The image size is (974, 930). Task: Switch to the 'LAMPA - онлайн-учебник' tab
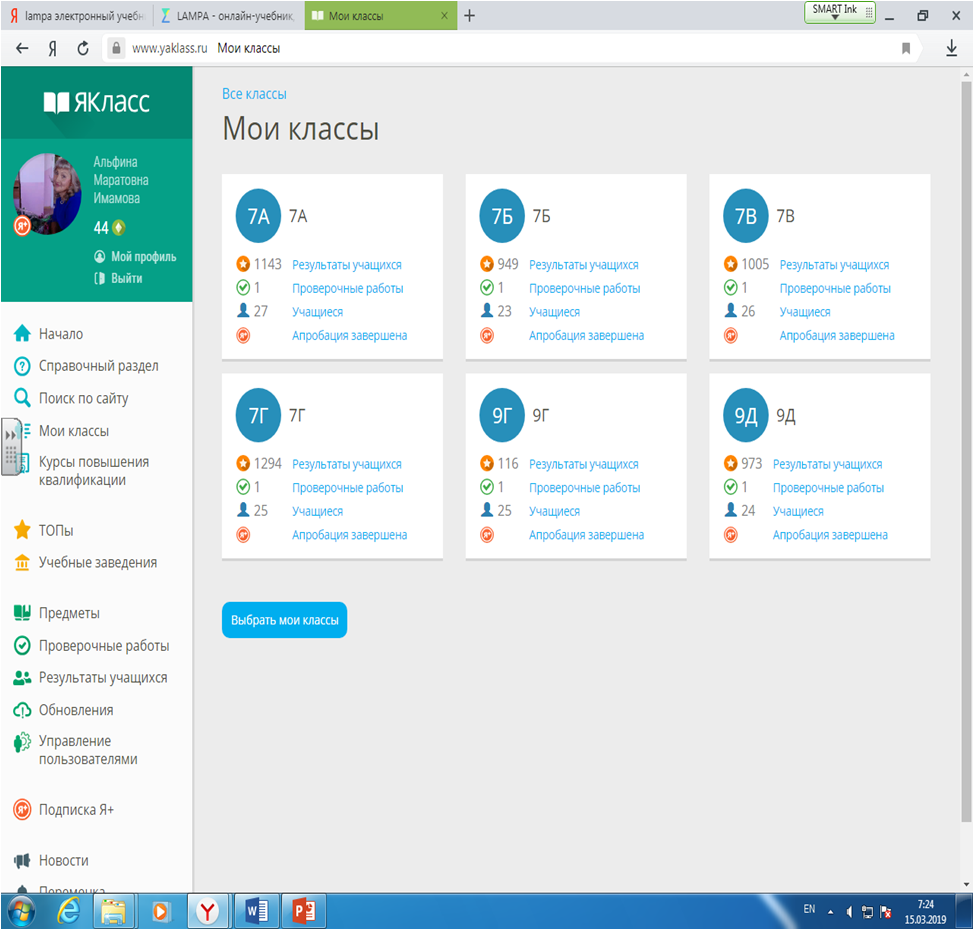(x=229, y=16)
